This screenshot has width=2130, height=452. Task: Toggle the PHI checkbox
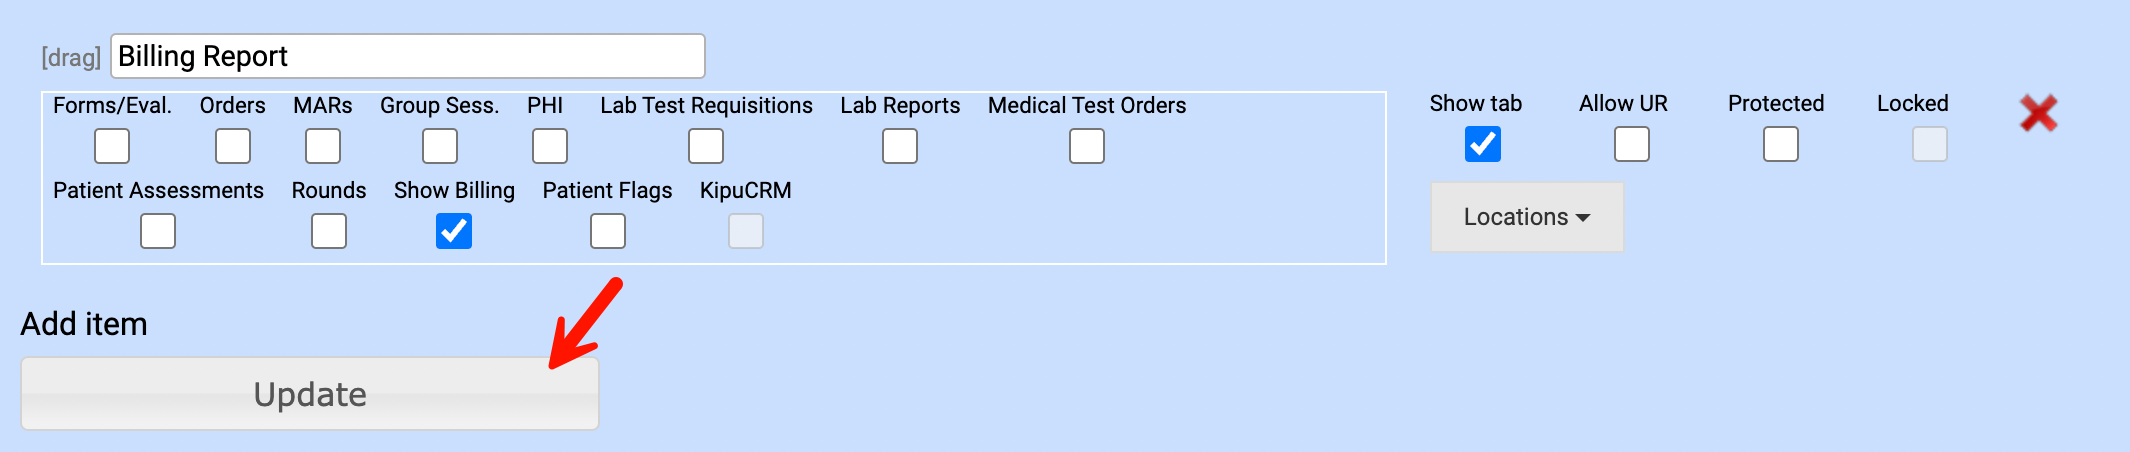pyautogui.click(x=550, y=146)
